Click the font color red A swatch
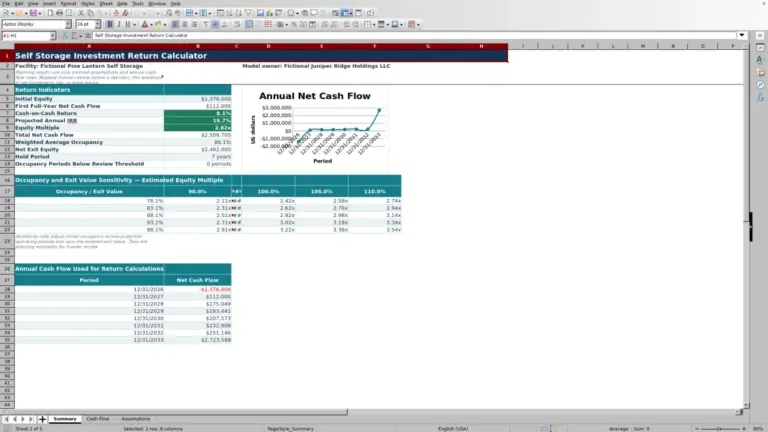This screenshot has width=768, height=432. coord(144,24)
